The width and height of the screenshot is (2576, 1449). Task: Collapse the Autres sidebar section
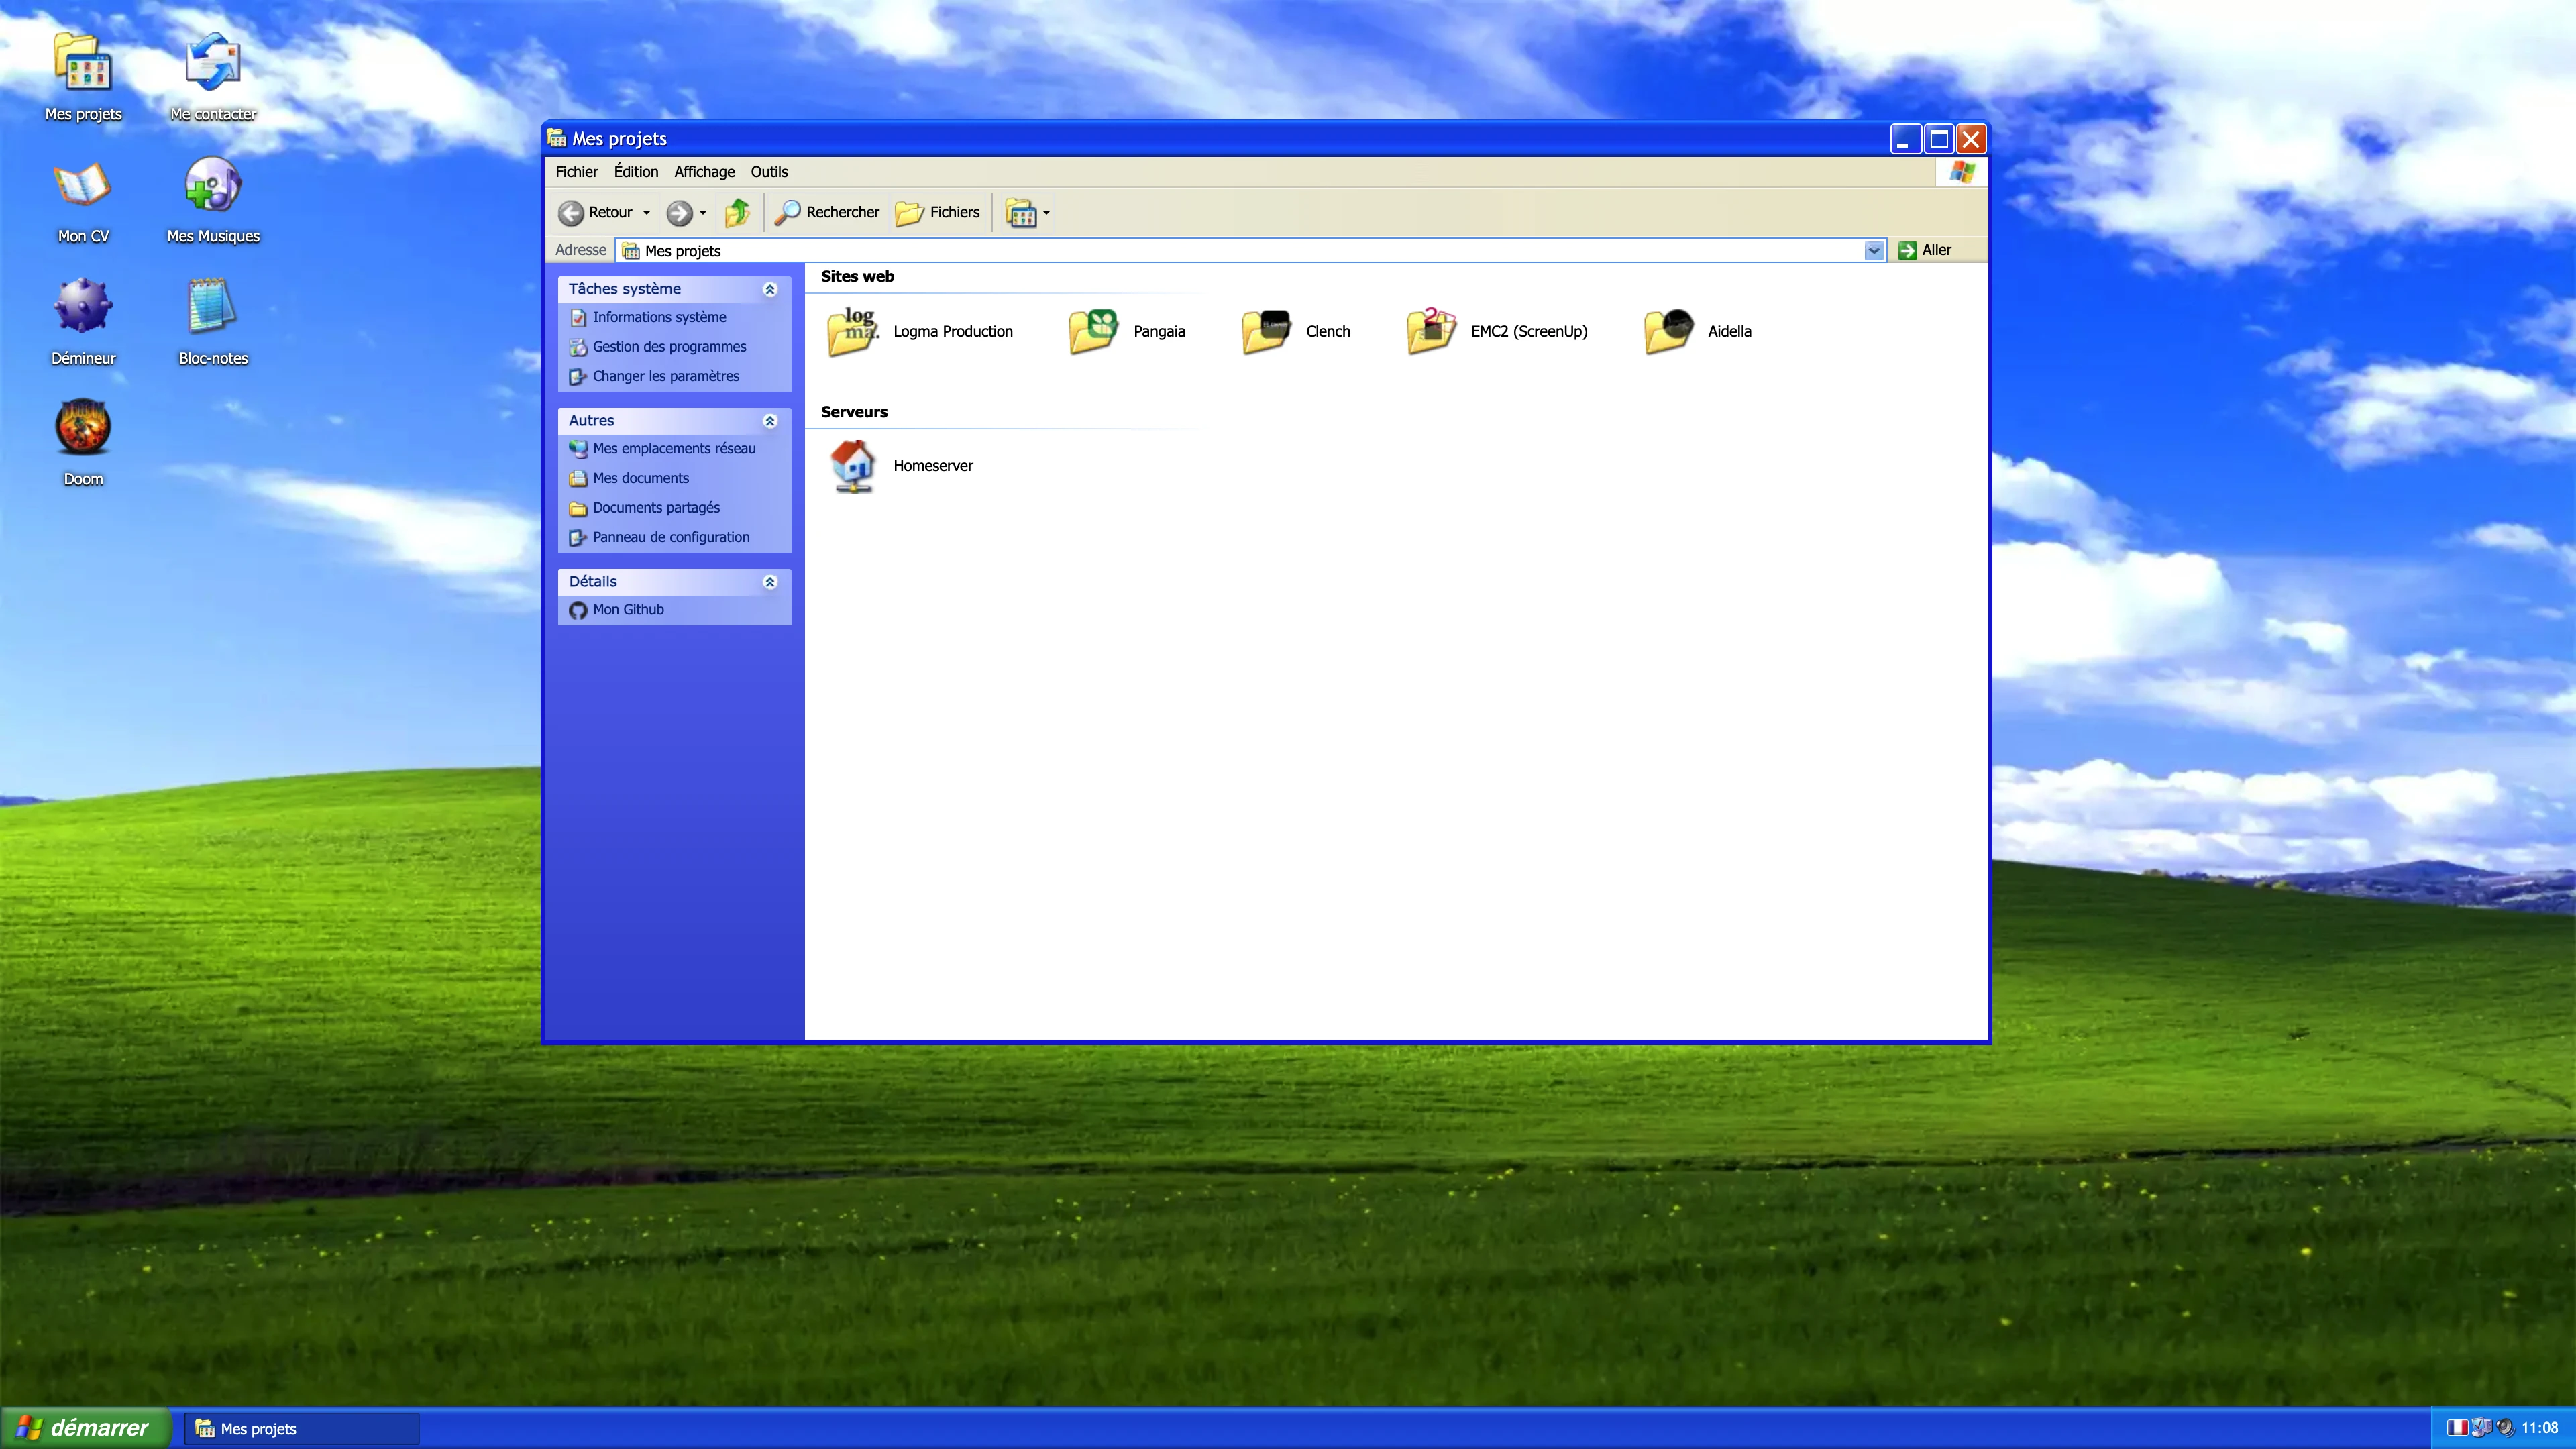pos(770,421)
